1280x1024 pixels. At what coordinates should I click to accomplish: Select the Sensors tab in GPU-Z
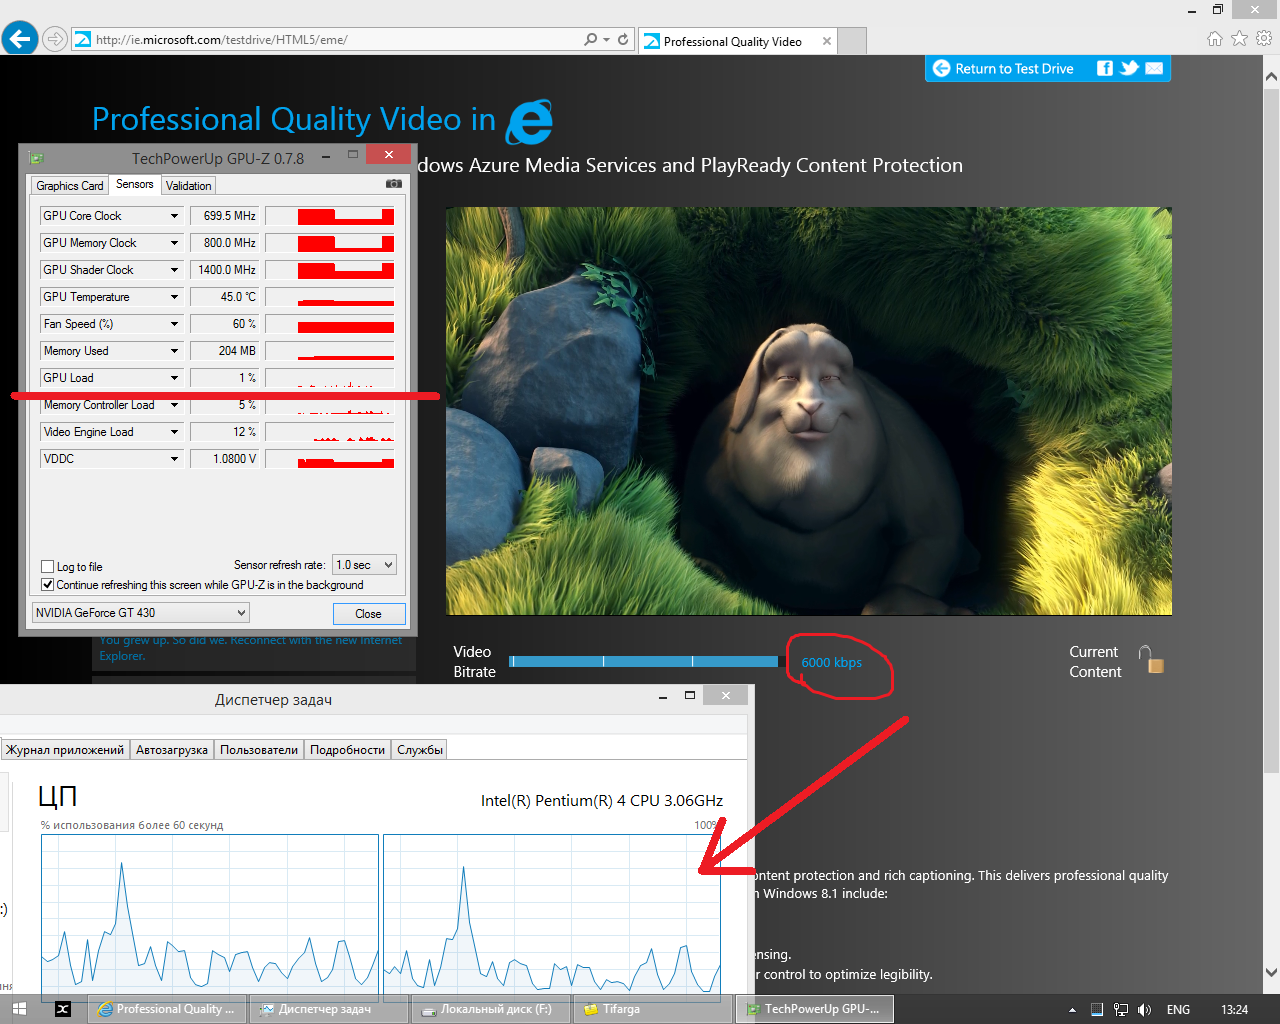(x=134, y=184)
